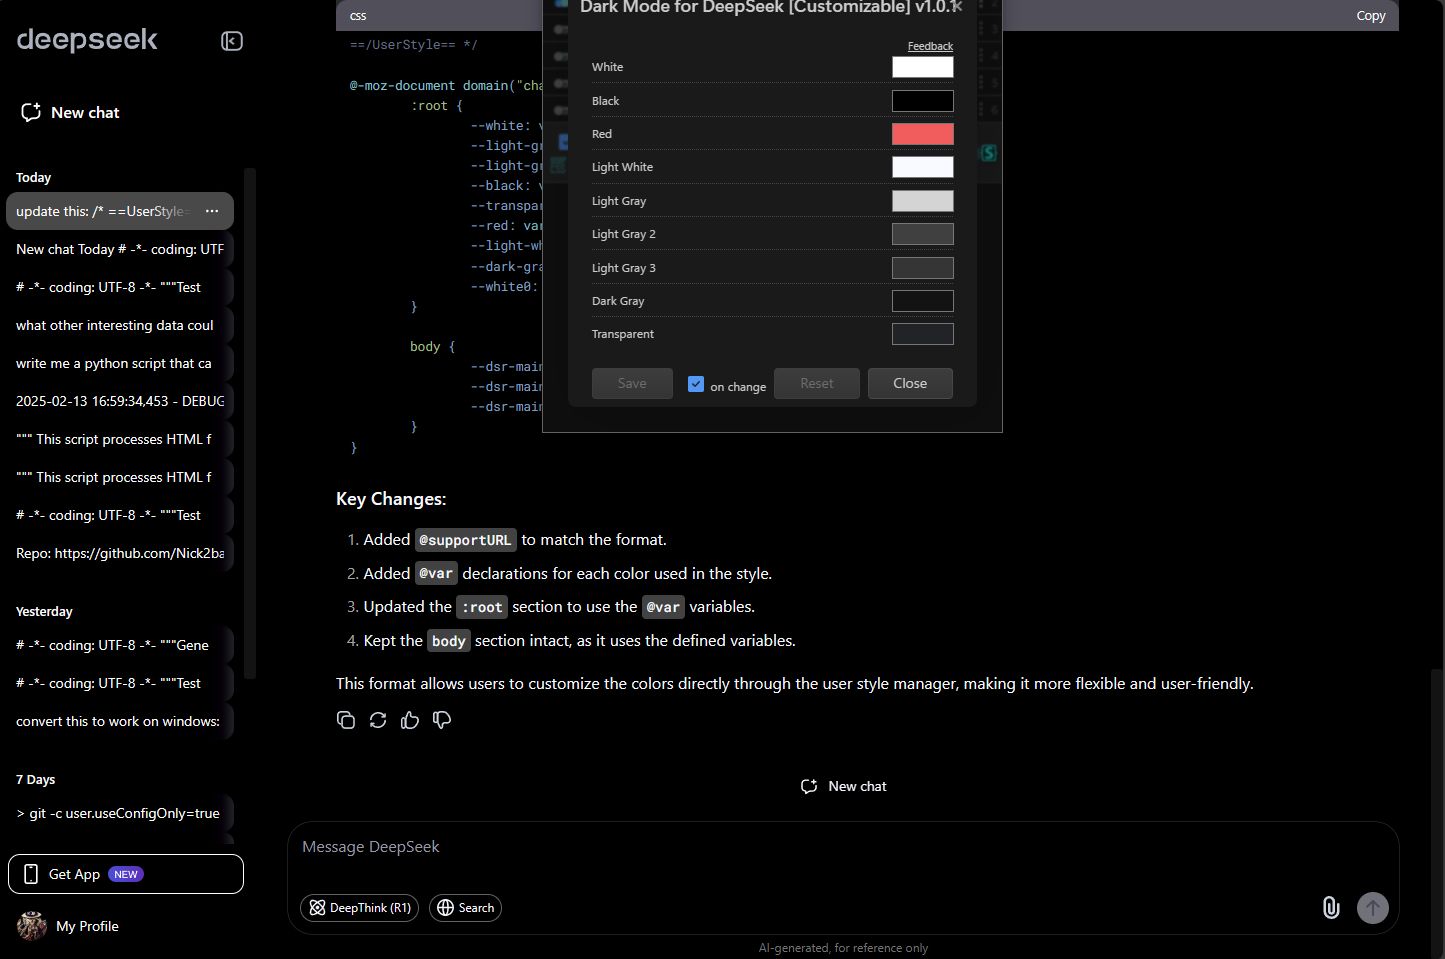1445x959 pixels.
Task: Open chat 'New chat Today # -*- coding: UTF'
Action: tap(120, 249)
